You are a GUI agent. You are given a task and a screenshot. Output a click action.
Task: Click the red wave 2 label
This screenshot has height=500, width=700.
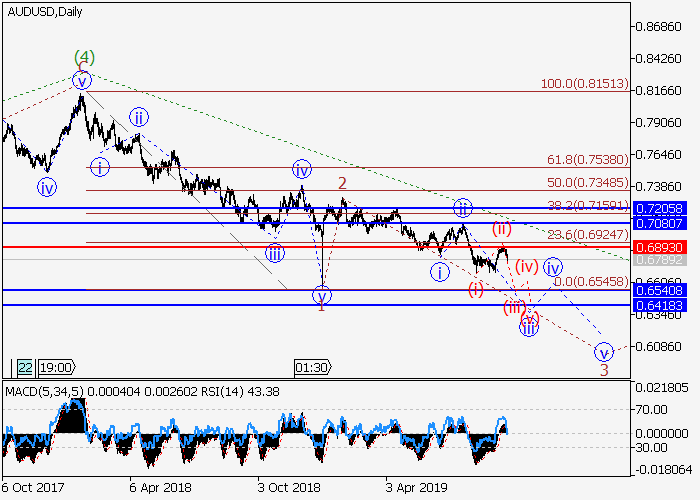342,183
